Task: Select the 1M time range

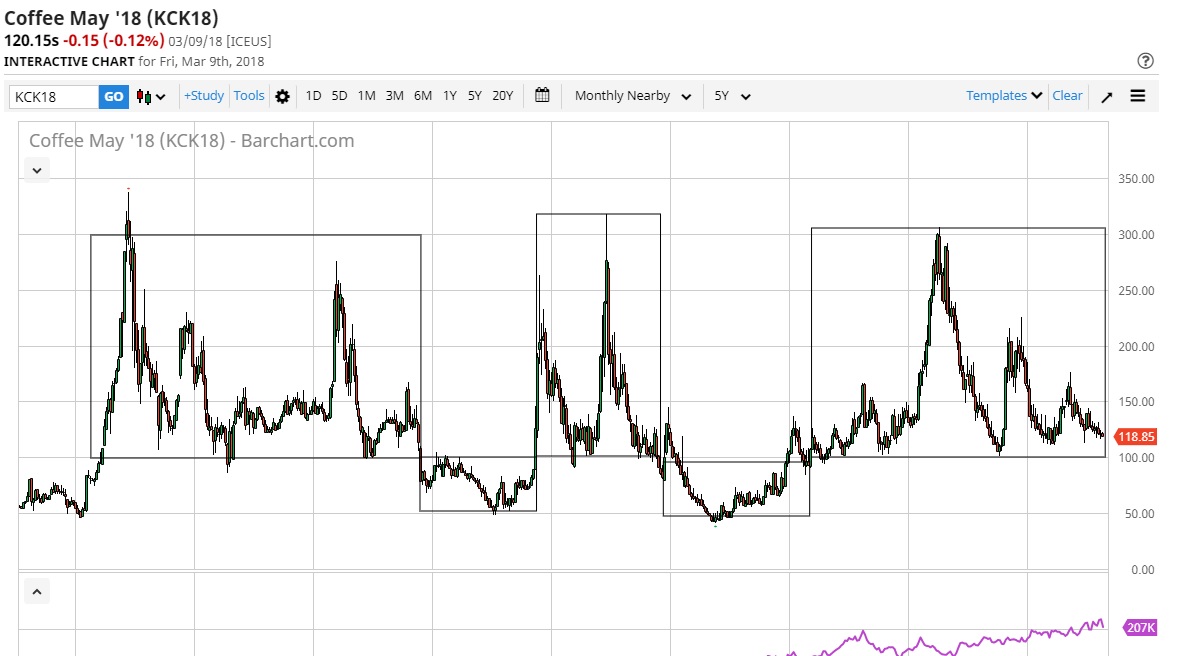Action: pyautogui.click(x=366, y=95)
